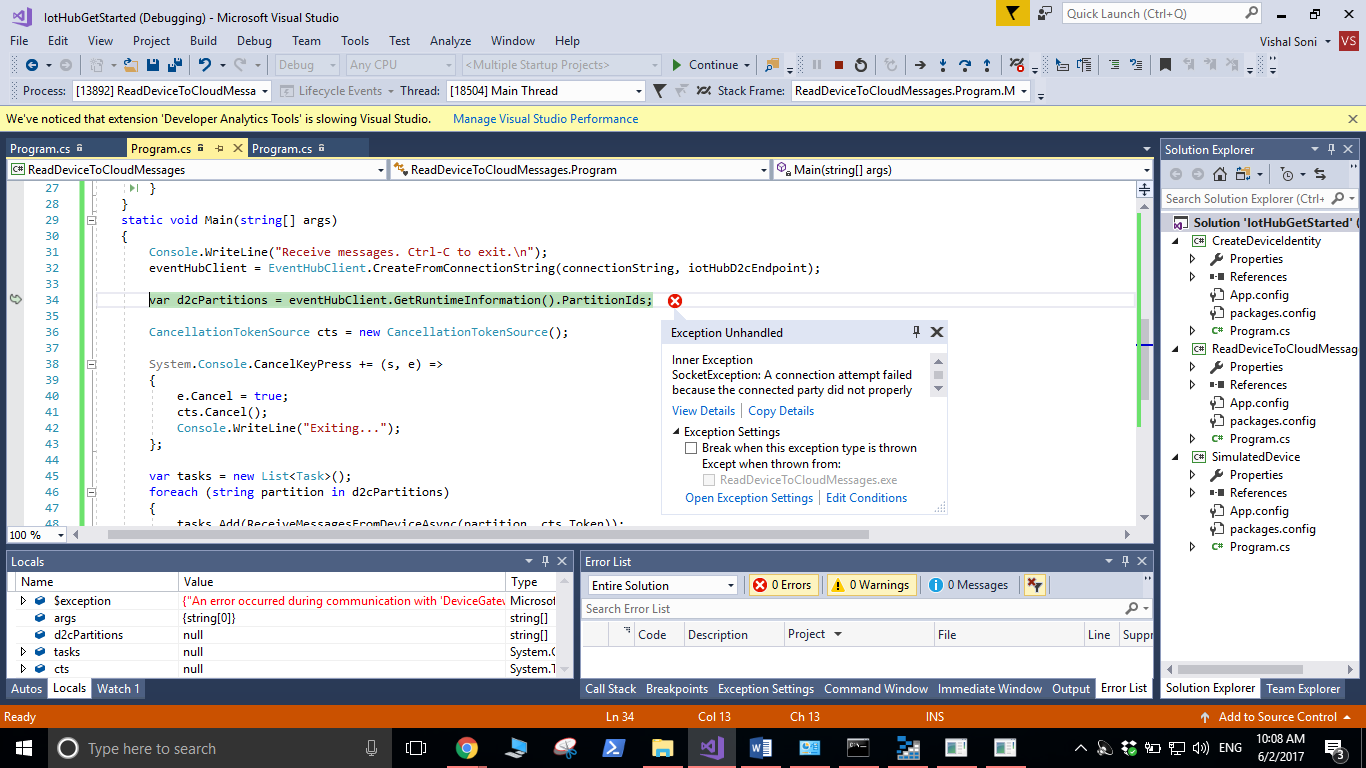Open the Debug menu
Screen dimensions: 1366x768
(254, 41)
